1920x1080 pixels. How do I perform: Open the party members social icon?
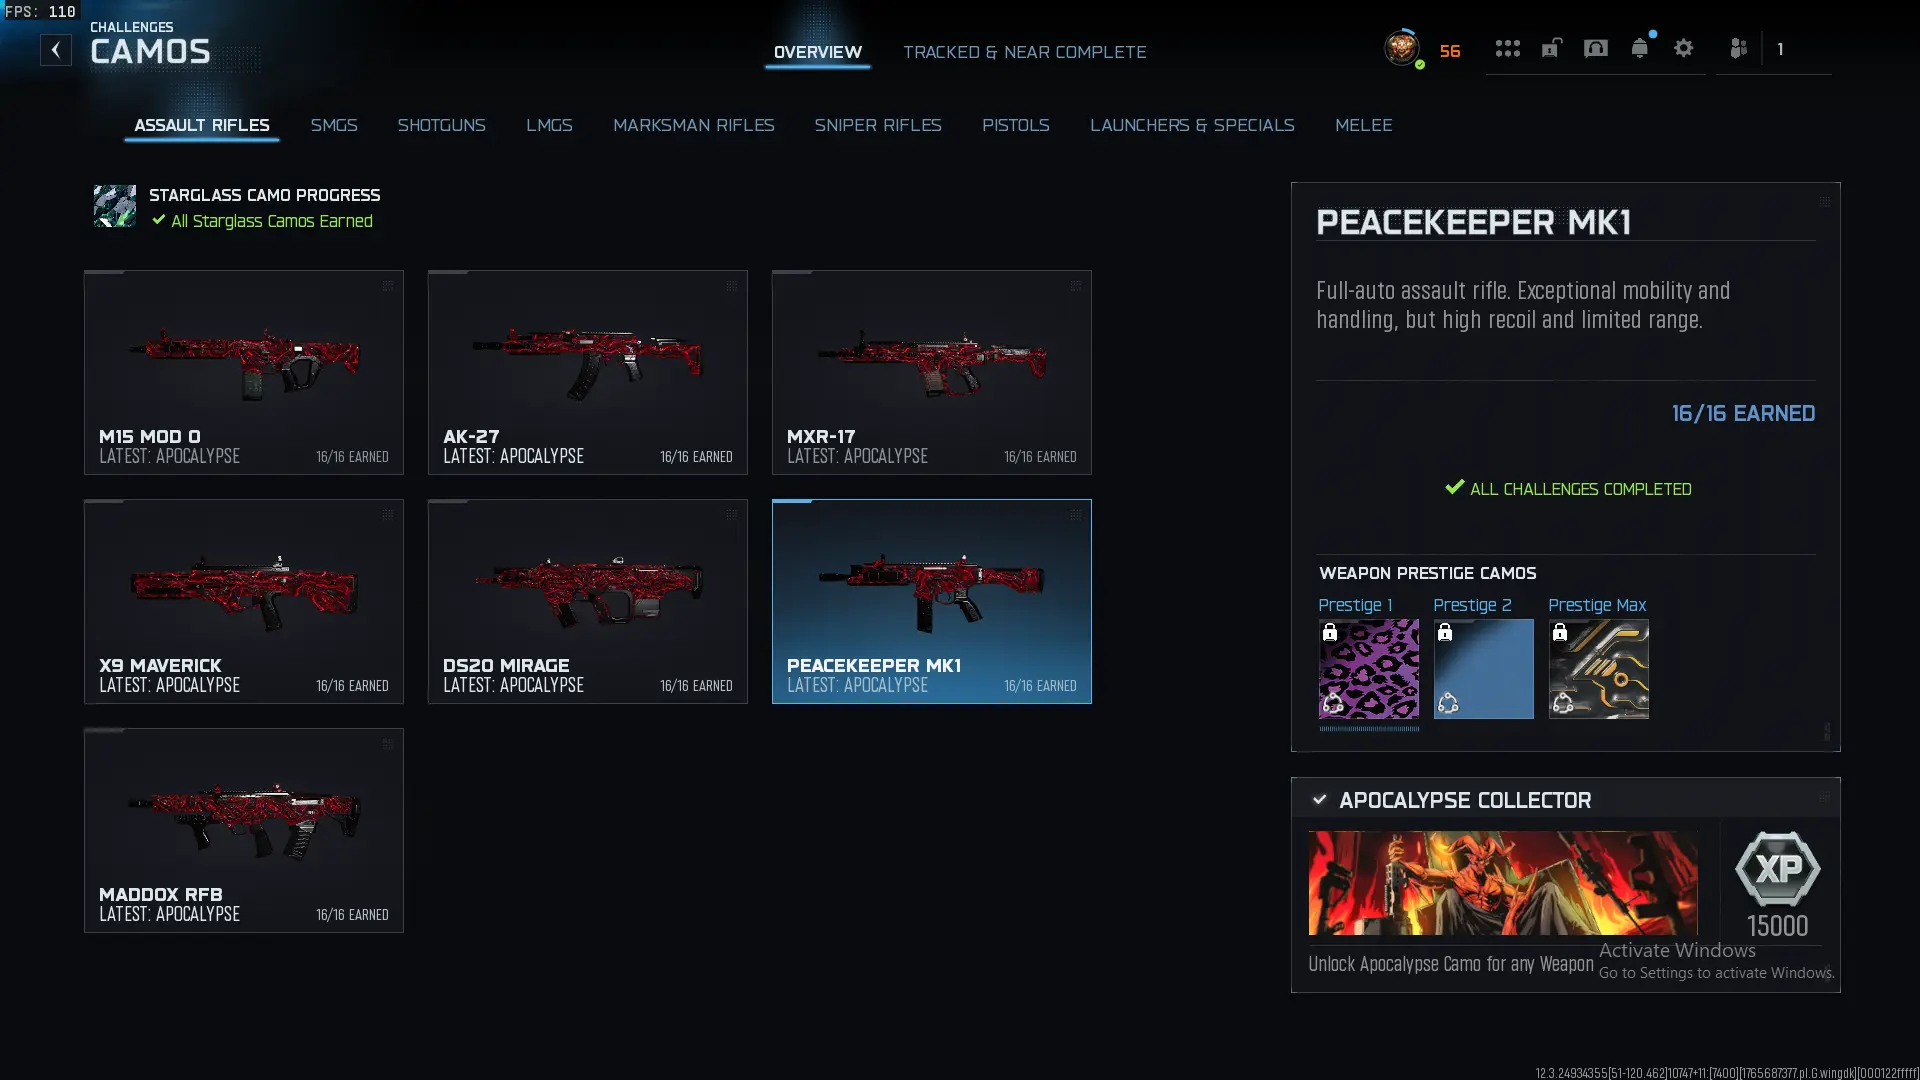click(1739, 48)
